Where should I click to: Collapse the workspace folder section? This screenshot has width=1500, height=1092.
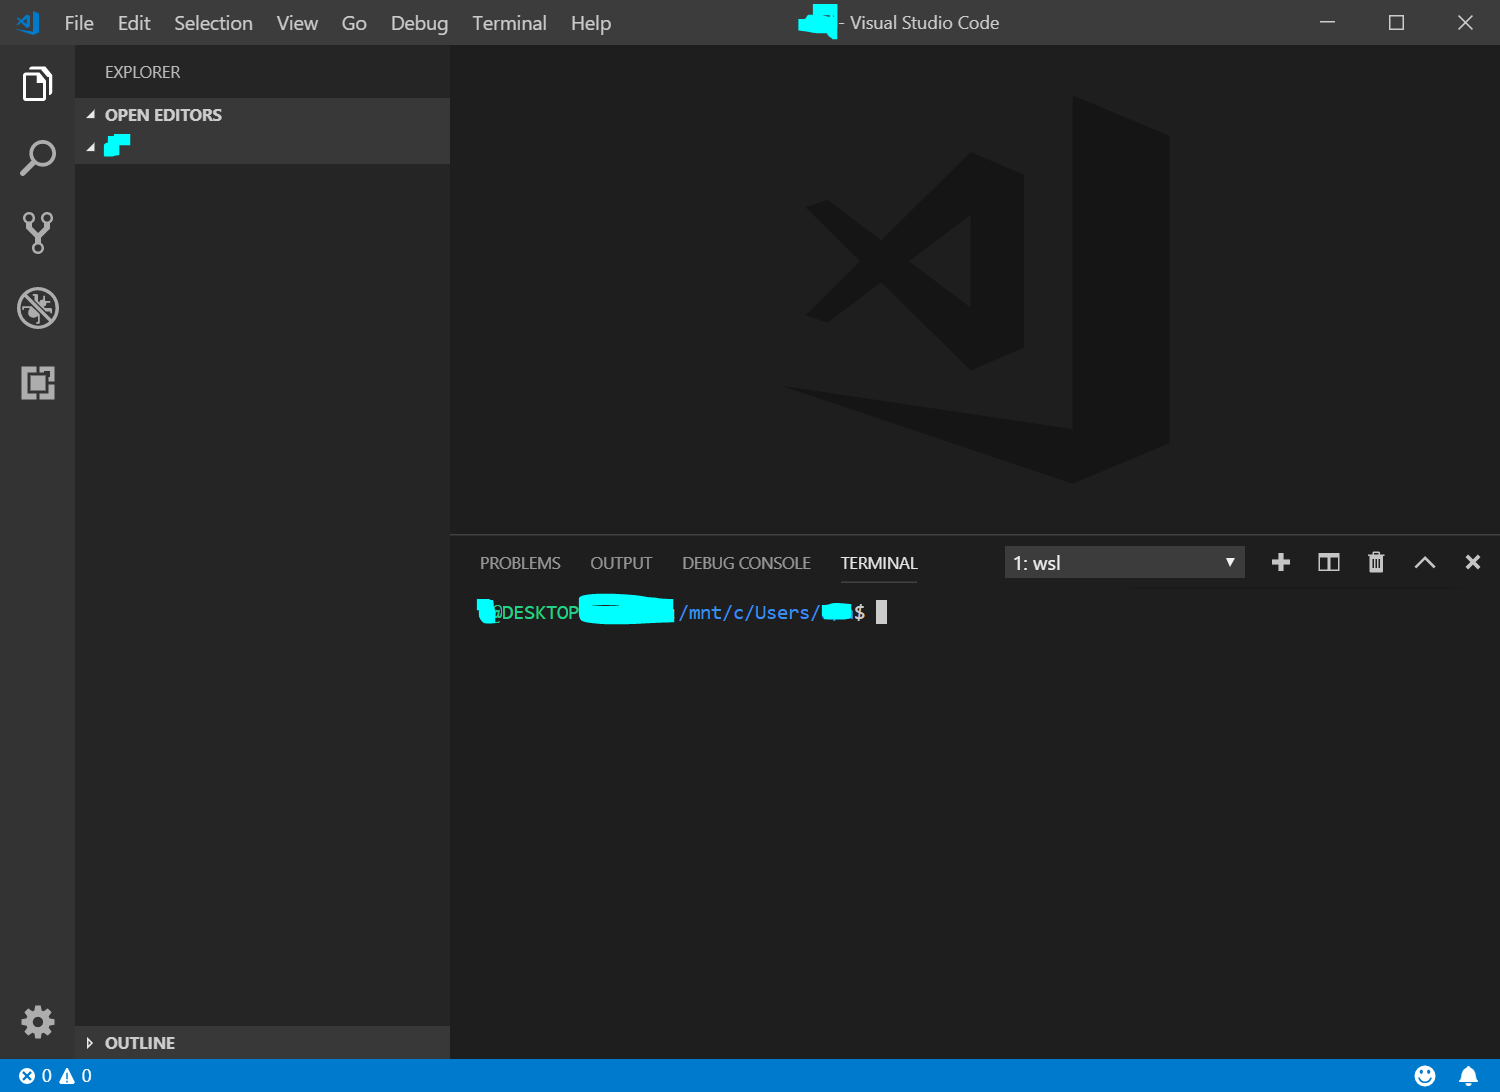[262, 147]
